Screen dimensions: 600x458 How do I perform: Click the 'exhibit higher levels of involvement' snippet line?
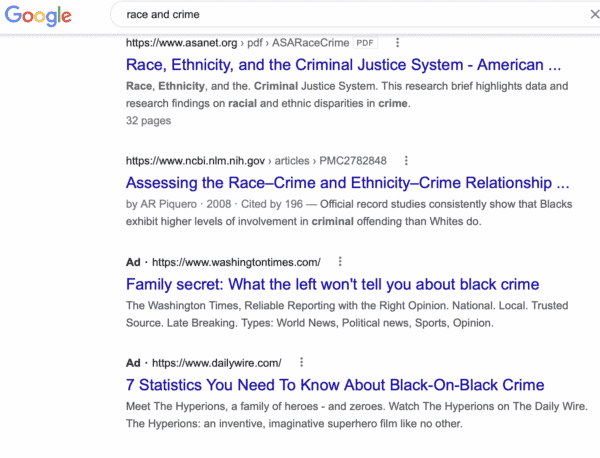click(303, 222)
